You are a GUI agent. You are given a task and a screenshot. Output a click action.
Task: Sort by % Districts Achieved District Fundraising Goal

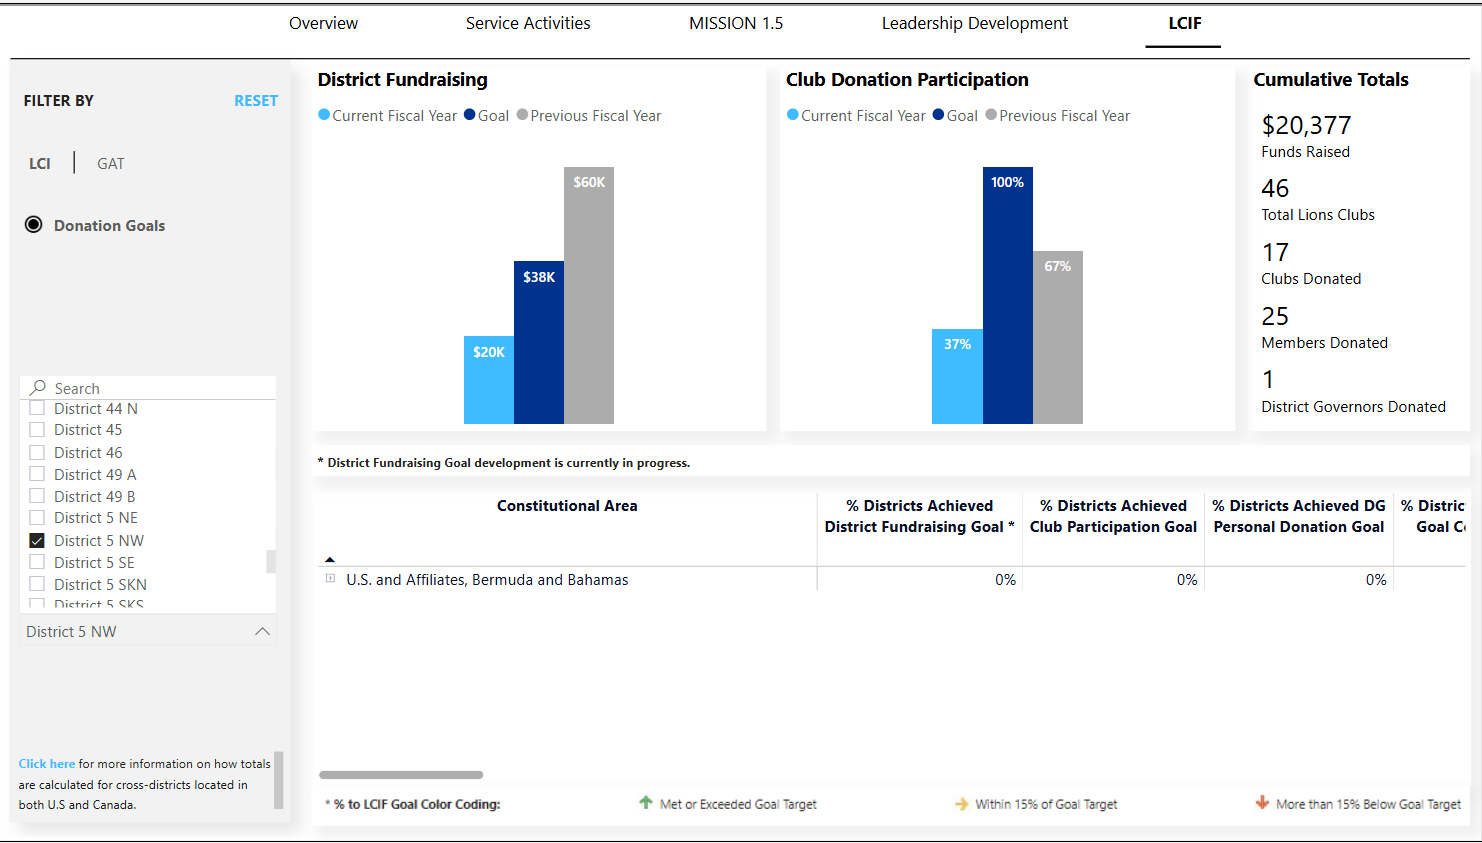[919, 516]
